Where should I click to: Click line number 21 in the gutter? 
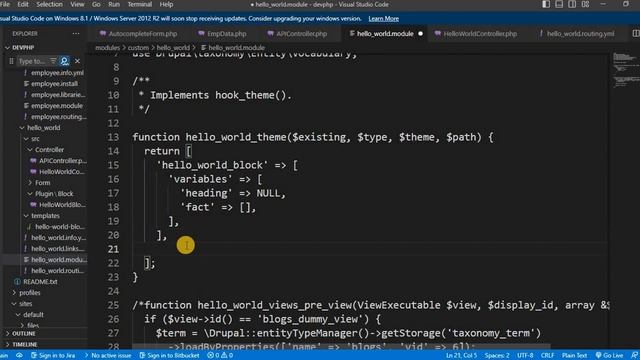coord(113,249)
